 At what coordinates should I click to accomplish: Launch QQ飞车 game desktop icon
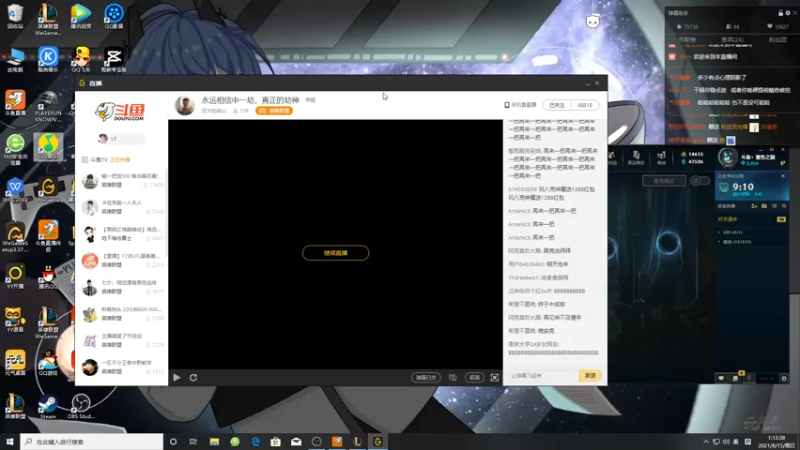81,59
